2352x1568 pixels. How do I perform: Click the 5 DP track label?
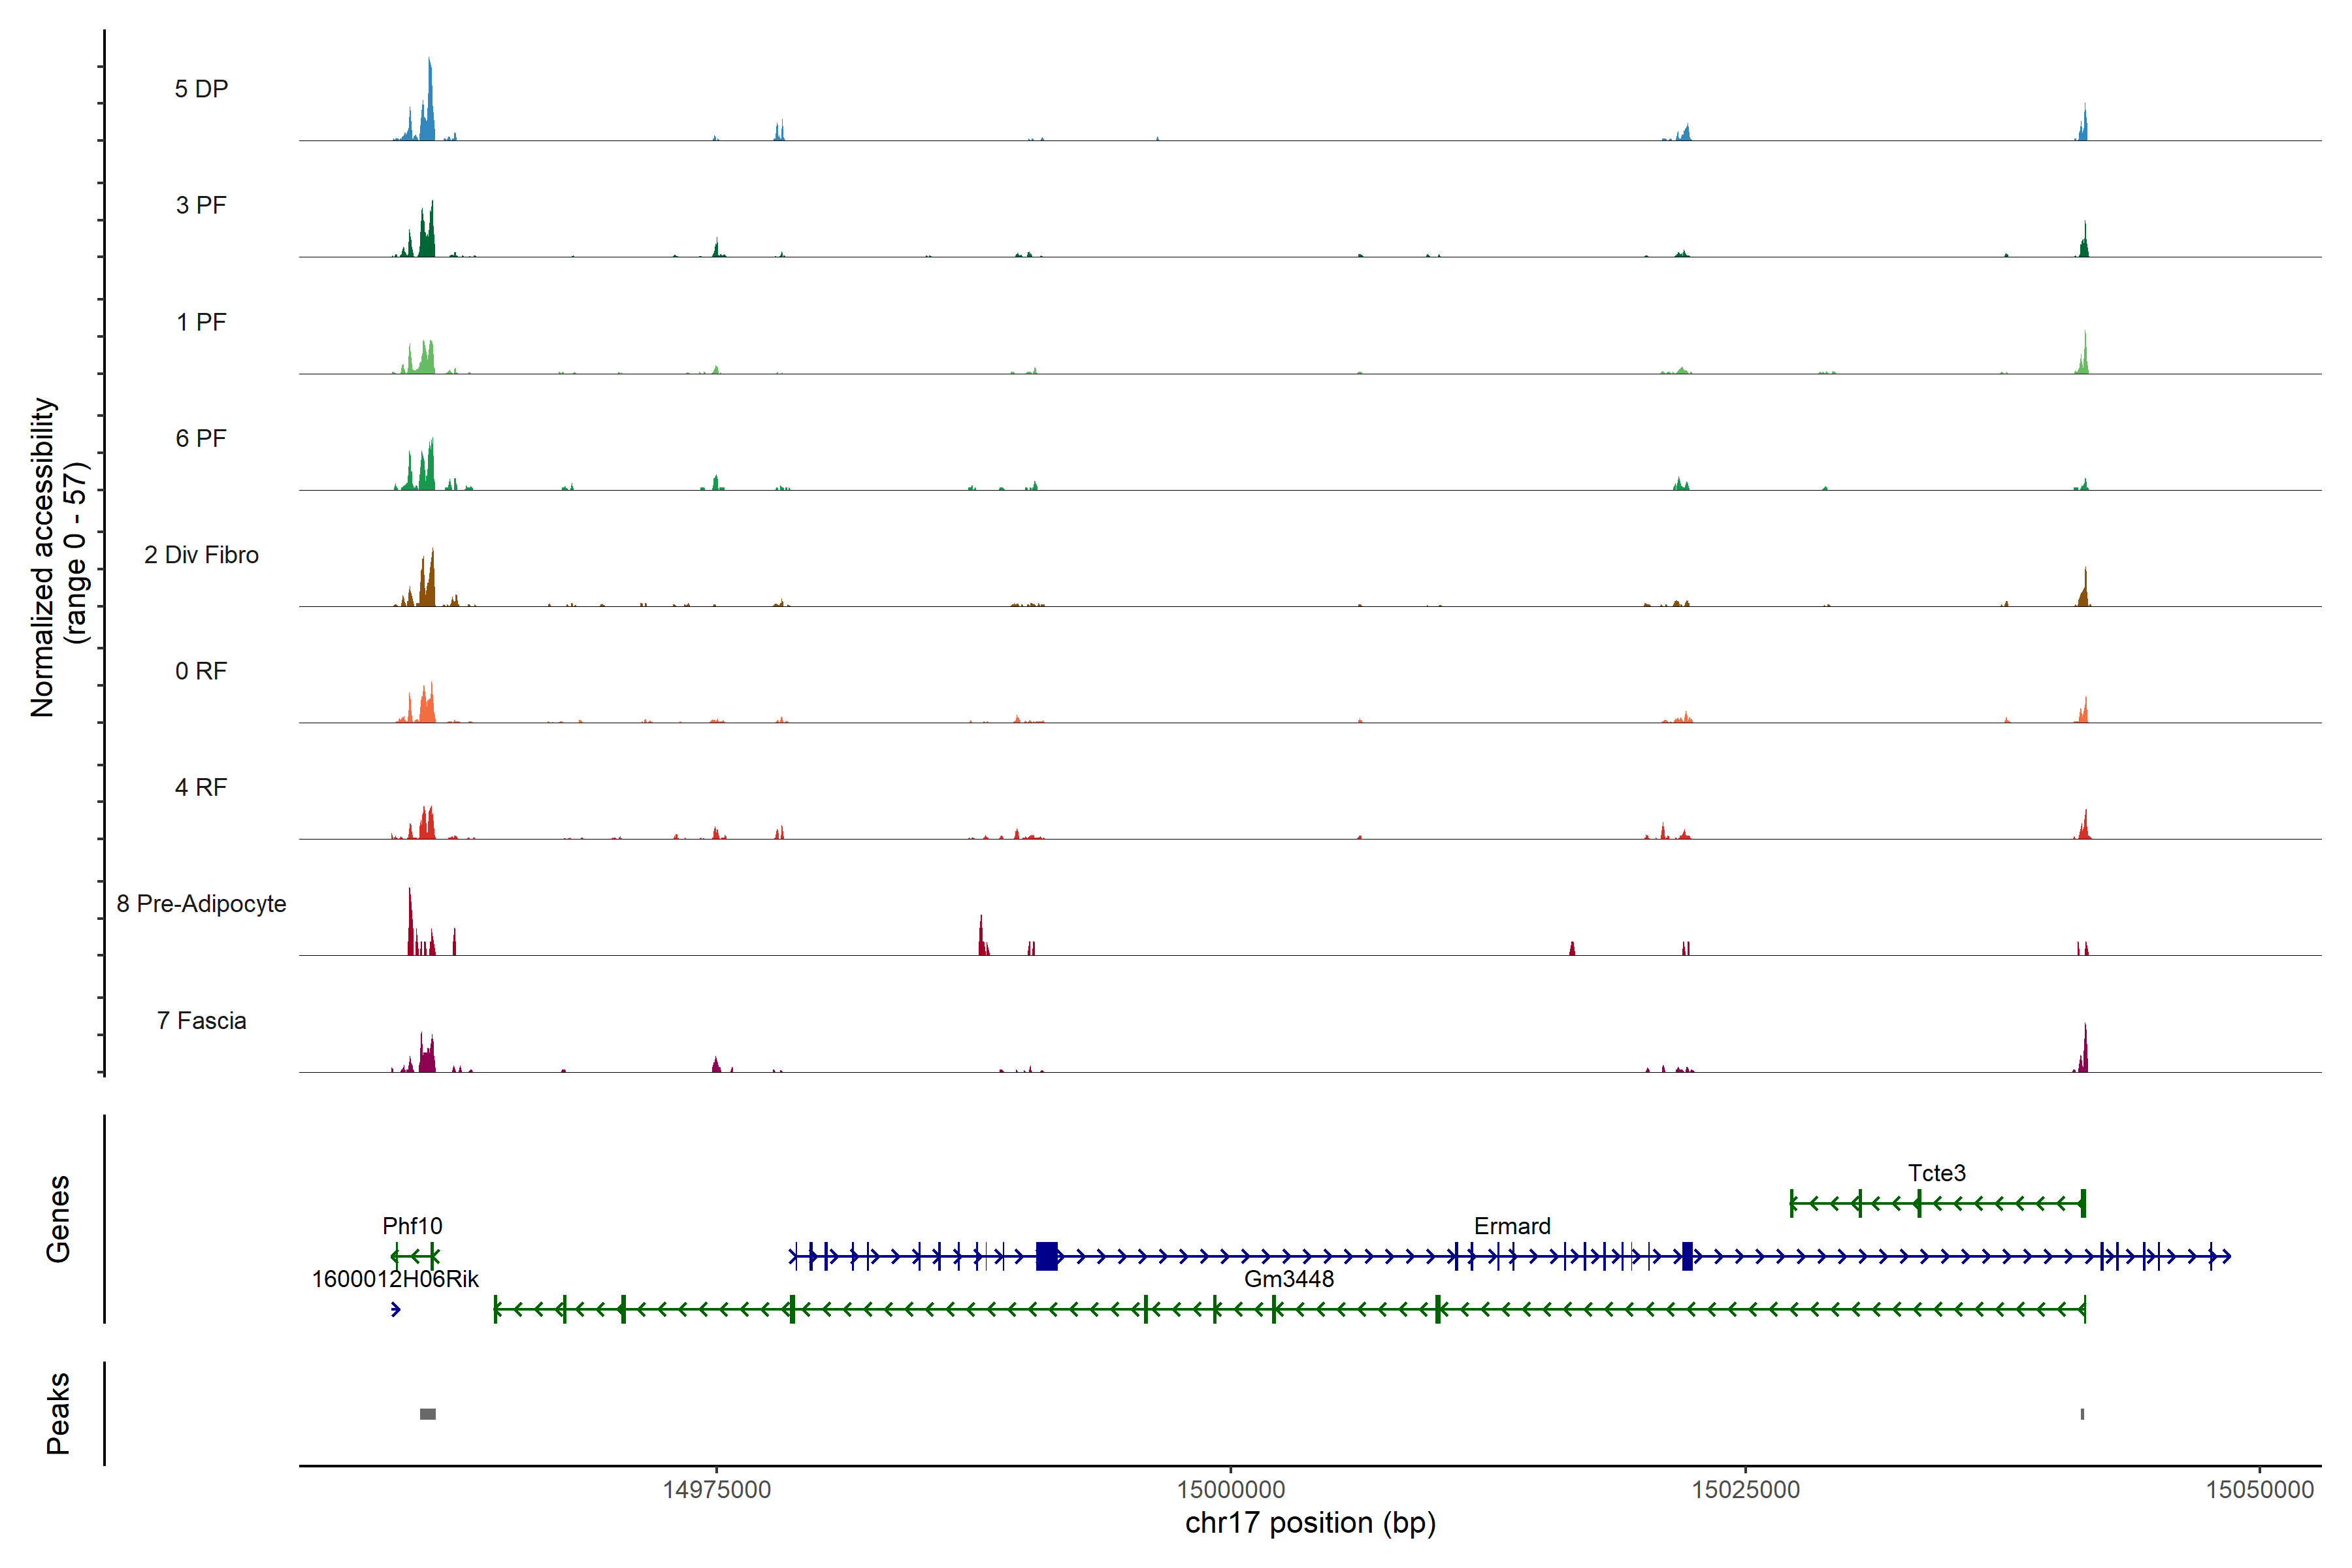[201, 89]
